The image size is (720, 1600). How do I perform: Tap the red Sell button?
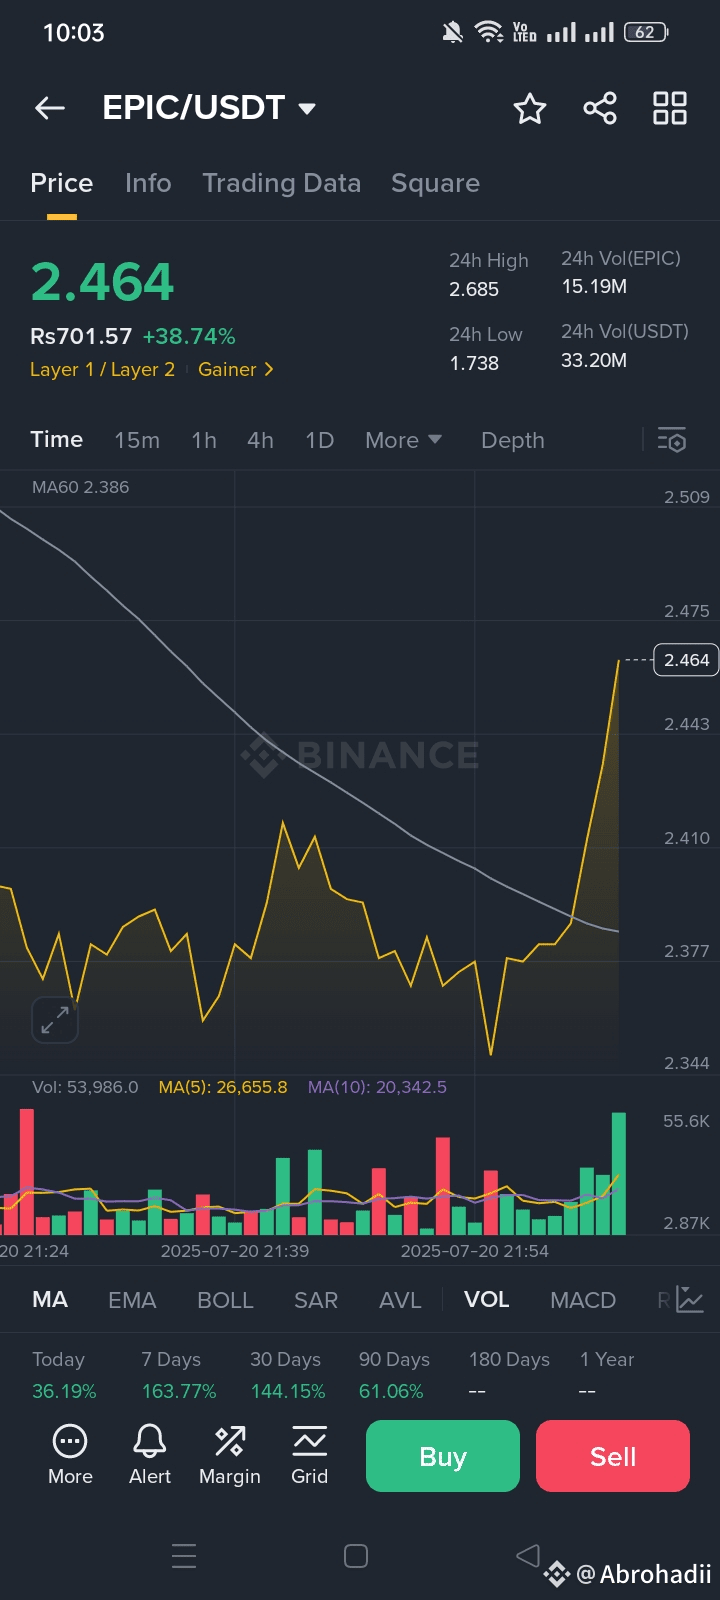point(613,1456)
